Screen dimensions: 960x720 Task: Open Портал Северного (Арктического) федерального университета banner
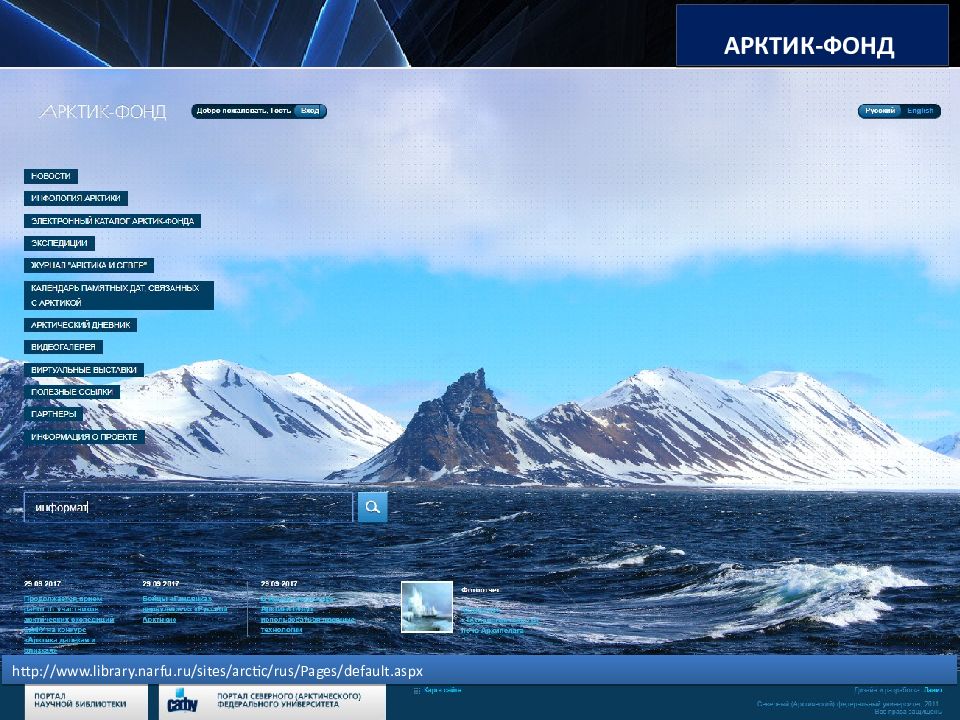click(x=272, y=702)
